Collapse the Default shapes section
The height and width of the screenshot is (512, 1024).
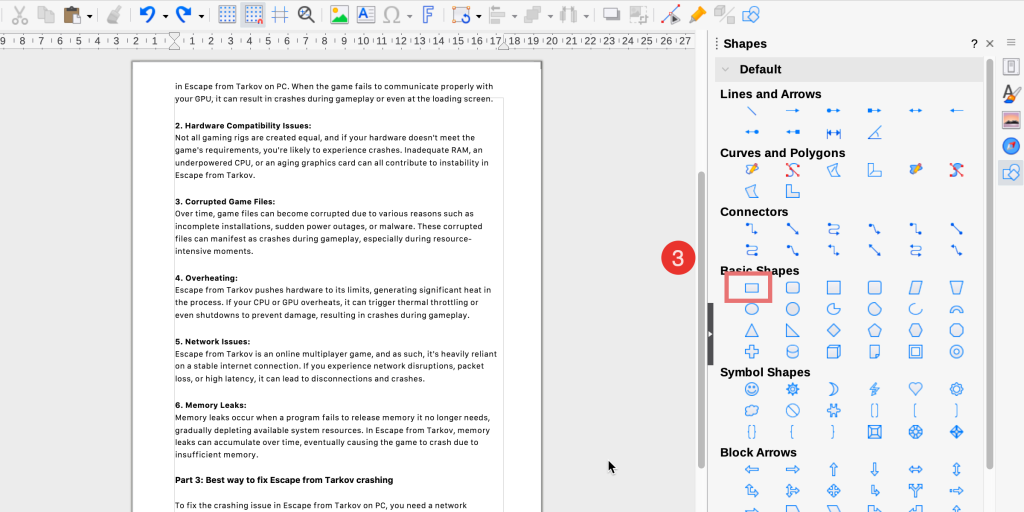click(725, 69)
